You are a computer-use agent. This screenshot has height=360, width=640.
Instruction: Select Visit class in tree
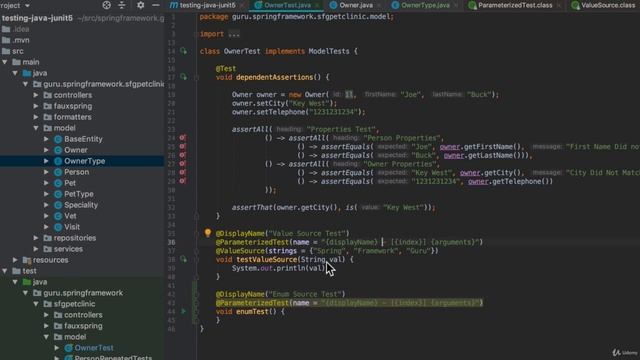[x=72, y=227]
